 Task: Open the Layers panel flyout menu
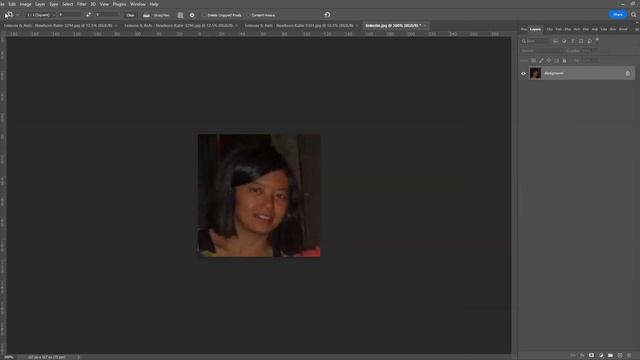click(637, 29)
